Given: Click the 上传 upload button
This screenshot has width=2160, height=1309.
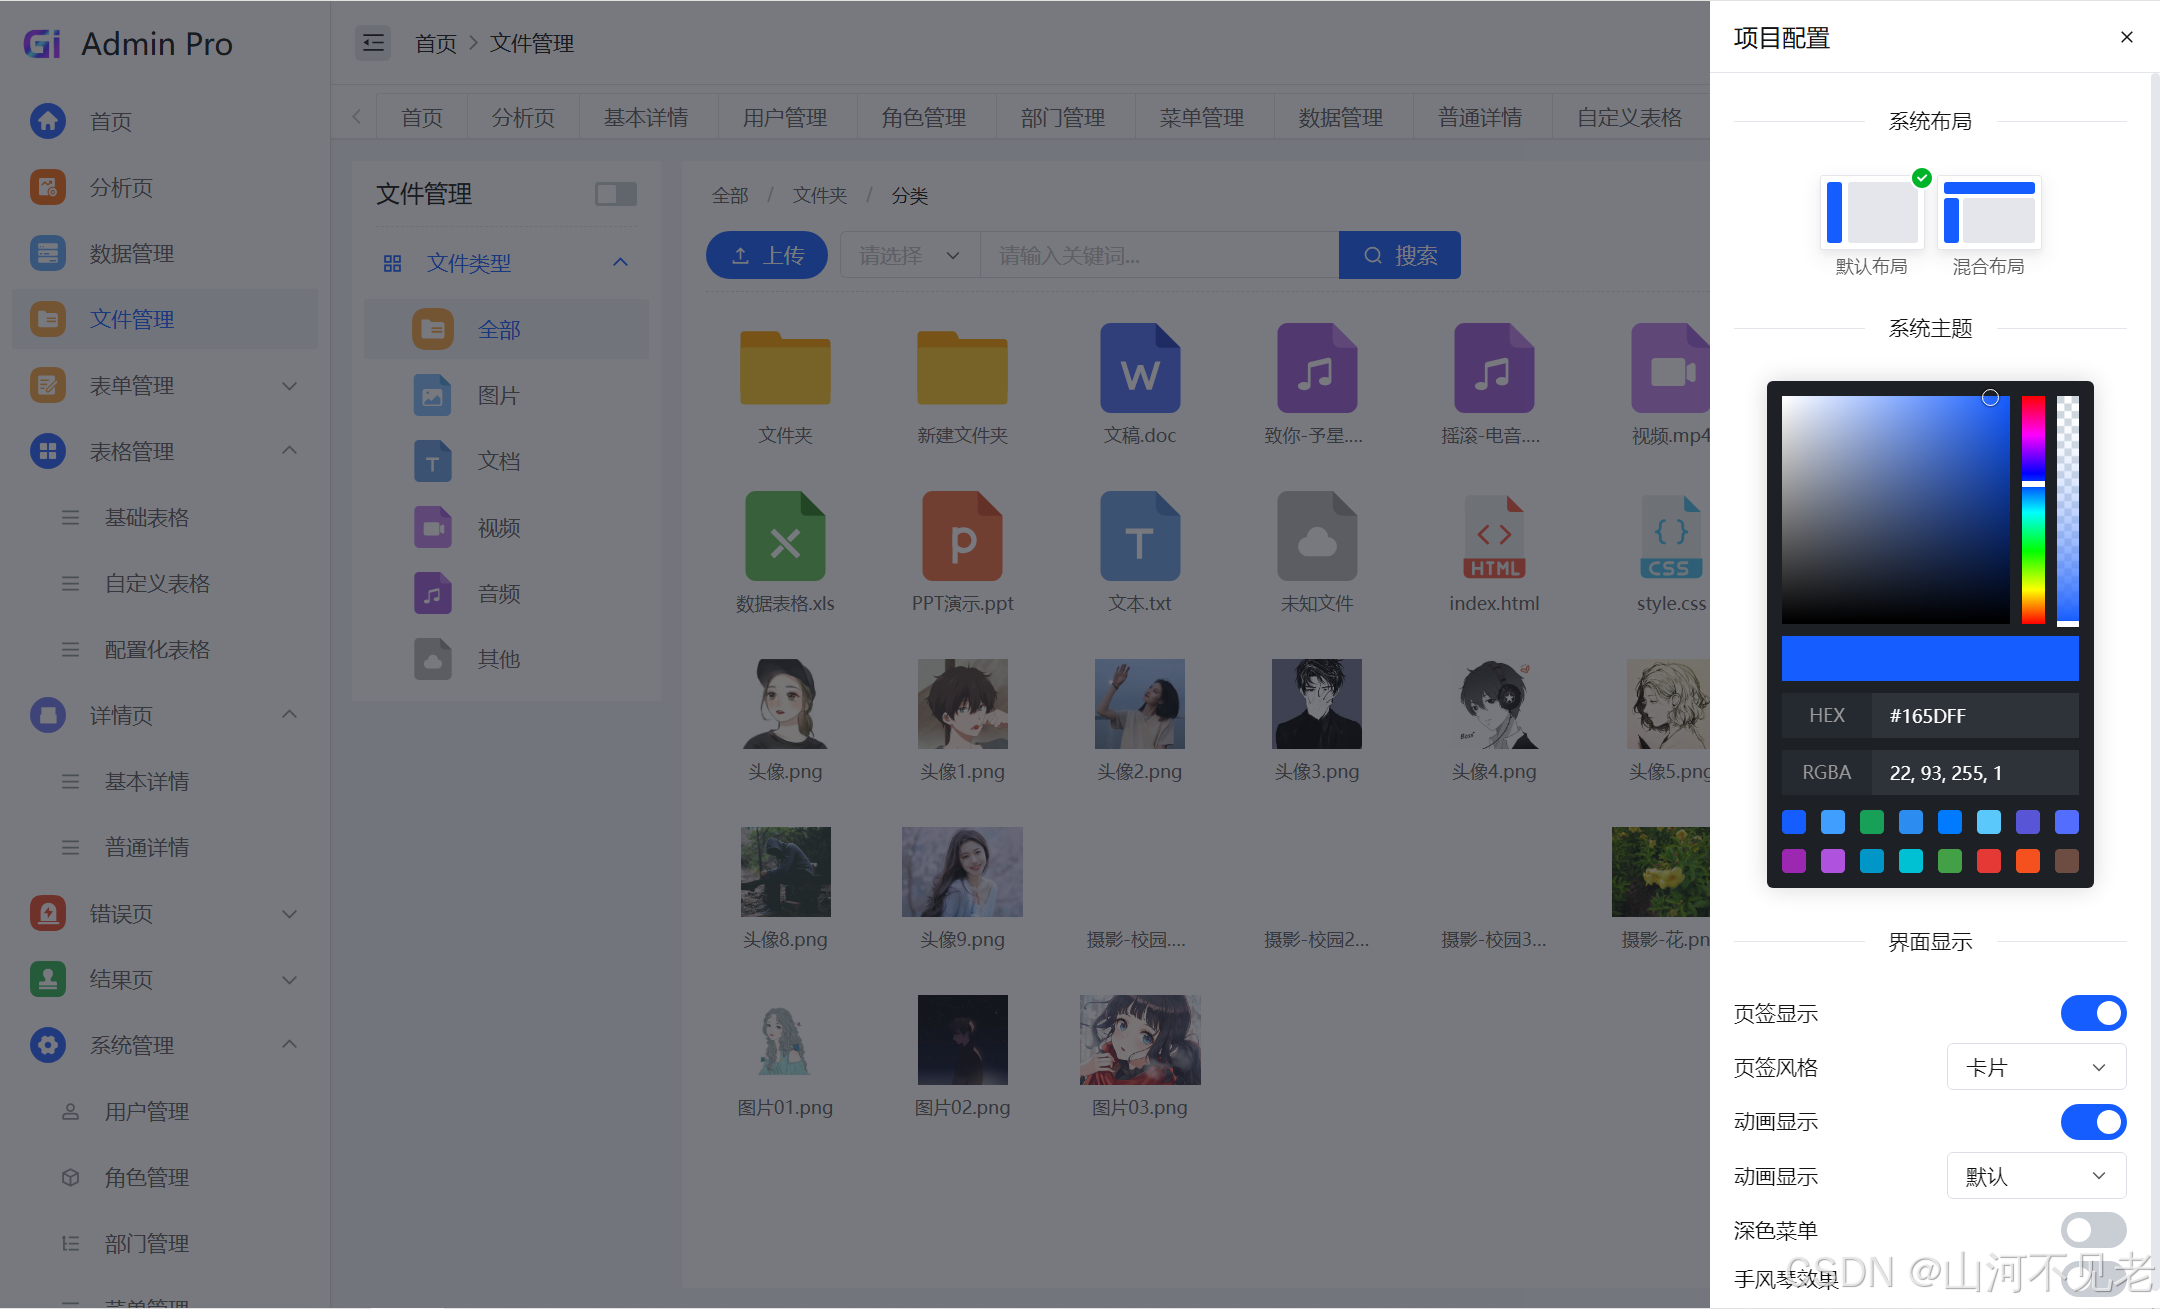Looking at the screenshot, I should click(767, 256).
